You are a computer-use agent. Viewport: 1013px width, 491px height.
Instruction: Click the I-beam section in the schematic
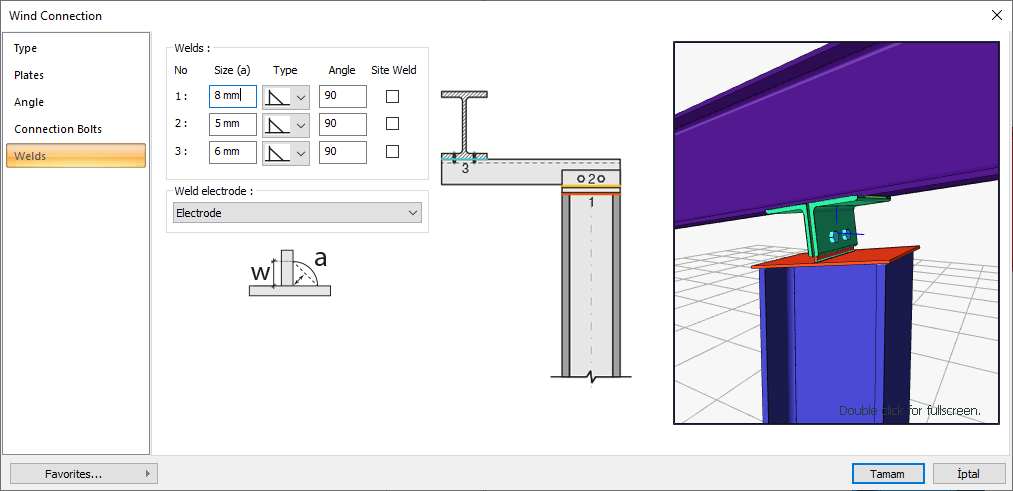[465, 124]
